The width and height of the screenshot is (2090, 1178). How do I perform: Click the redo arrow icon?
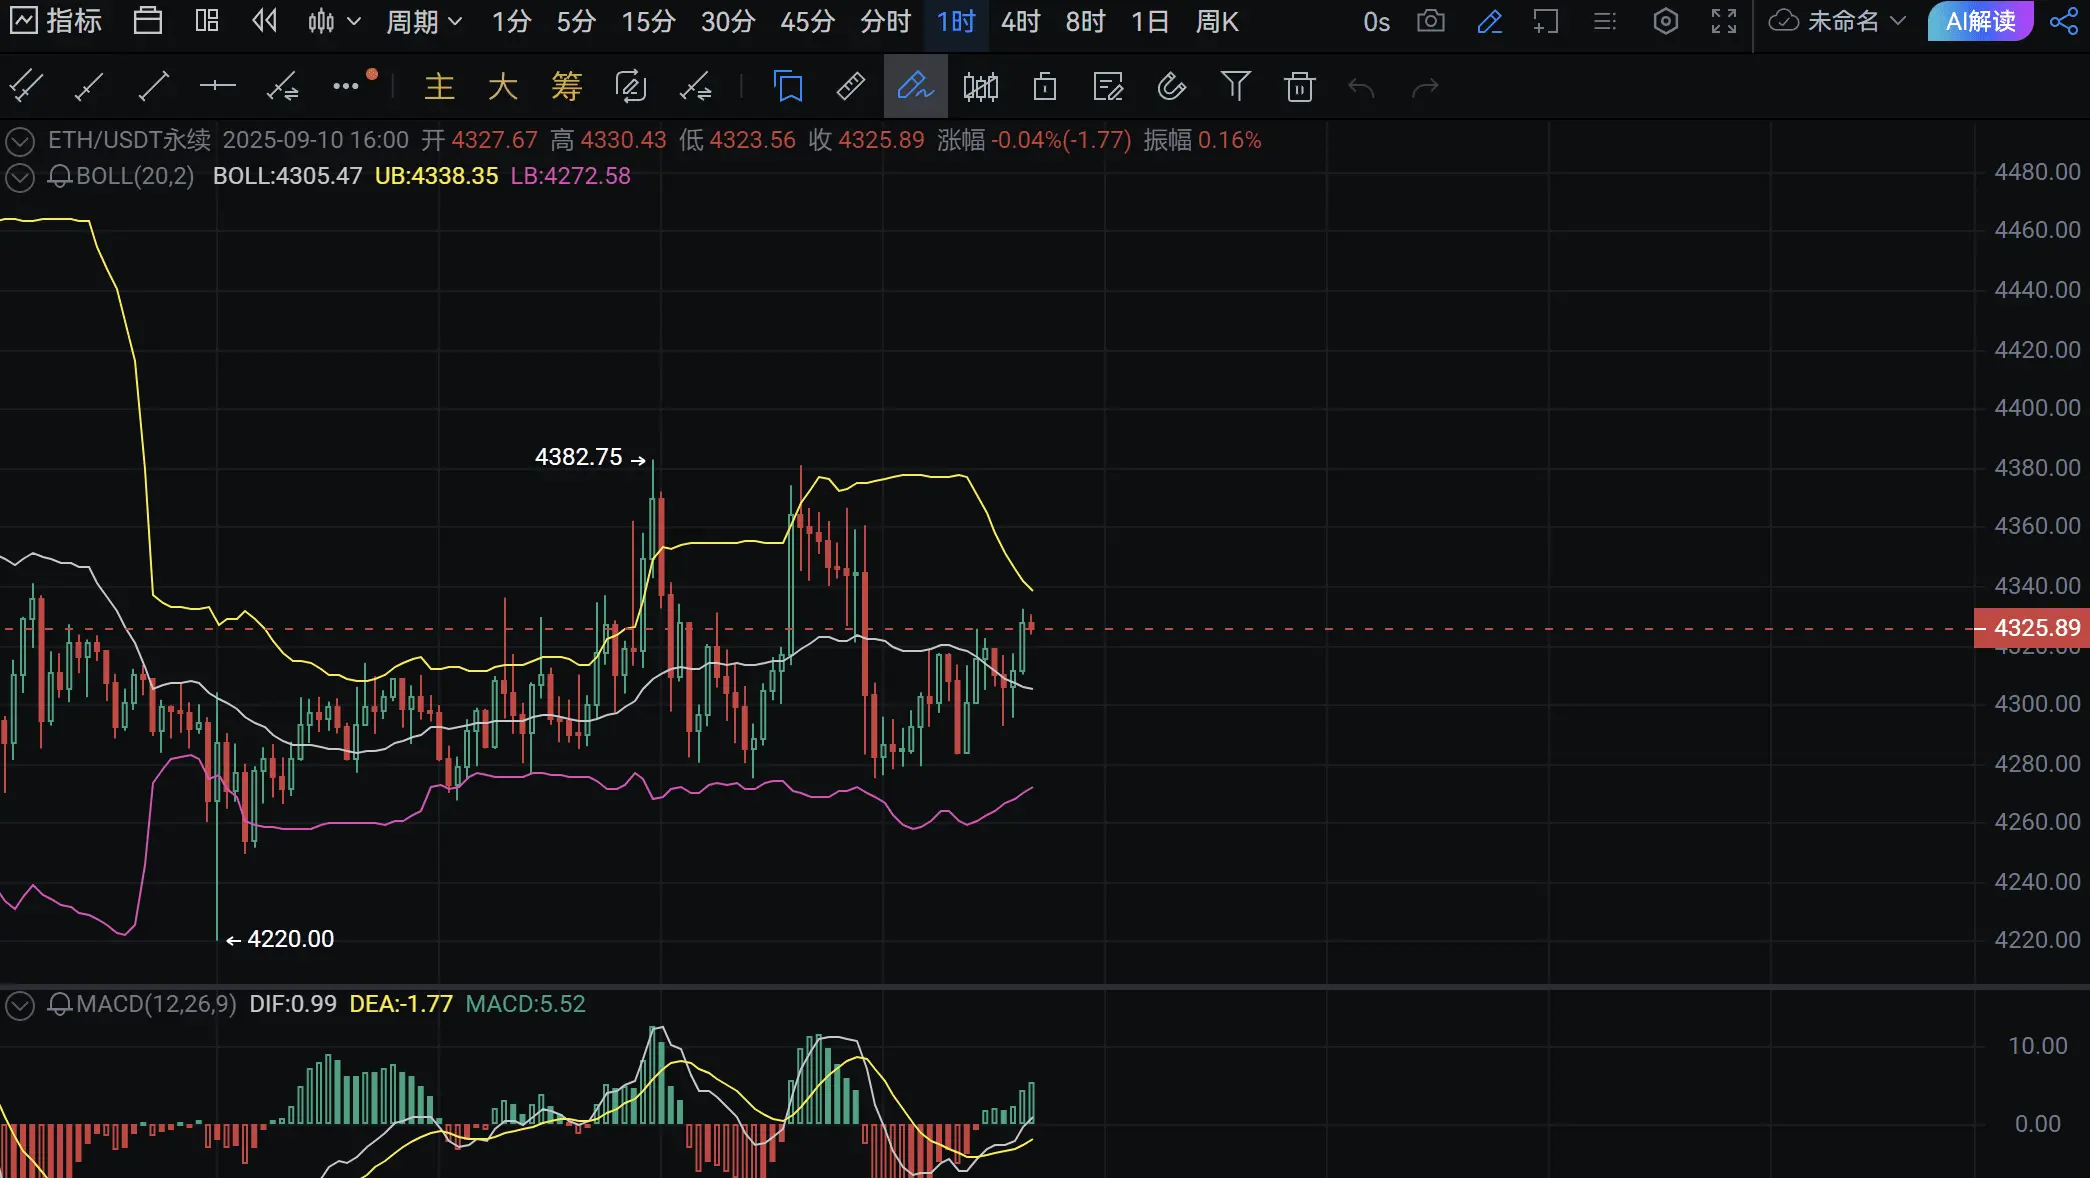tap(1425, 88)
